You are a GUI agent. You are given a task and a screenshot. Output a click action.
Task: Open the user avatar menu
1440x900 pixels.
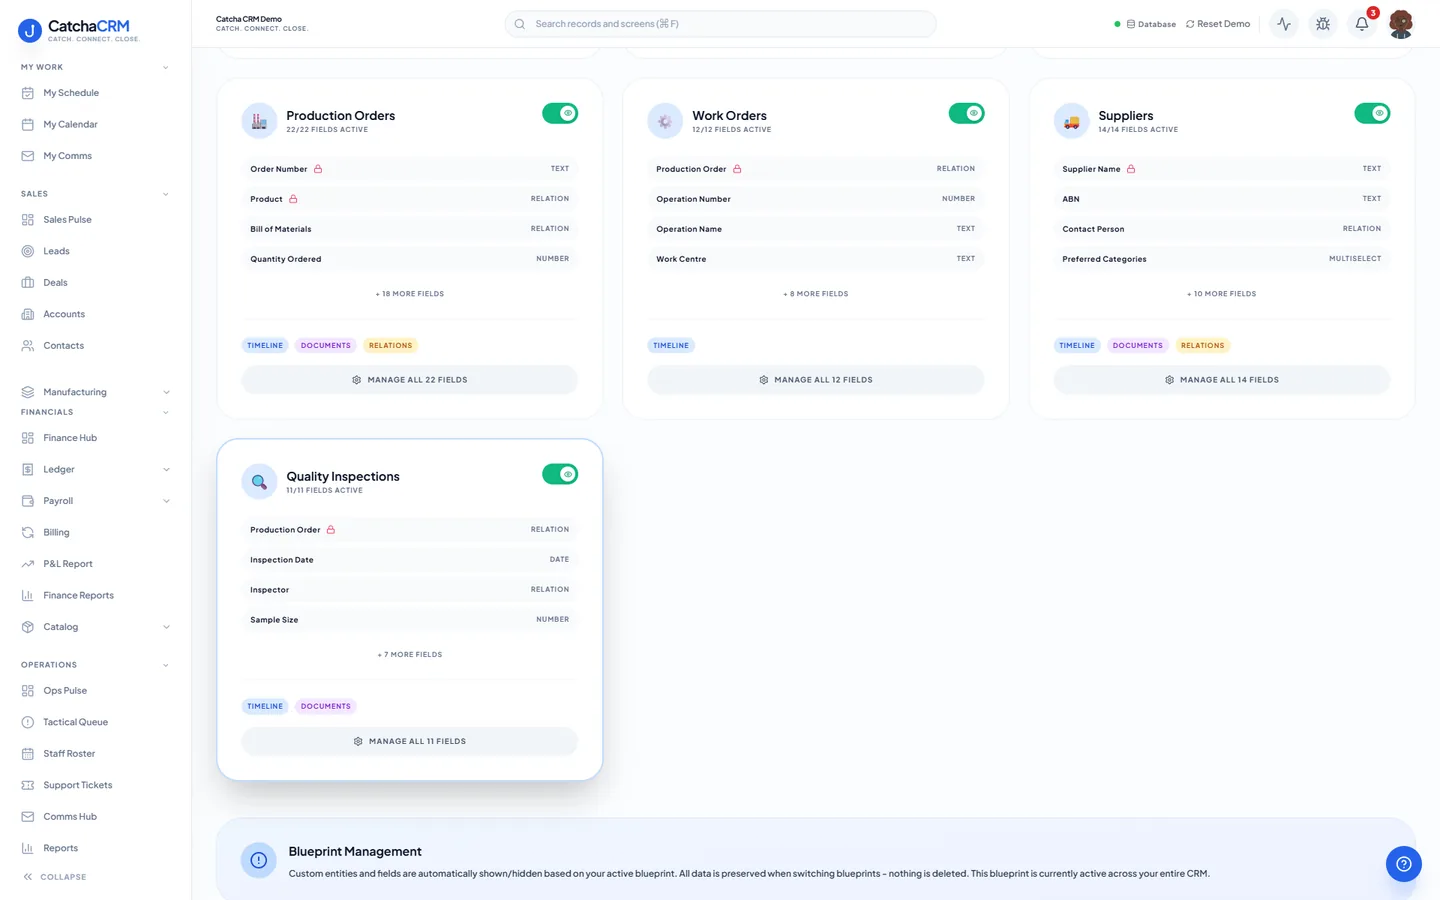point(1401,24)
